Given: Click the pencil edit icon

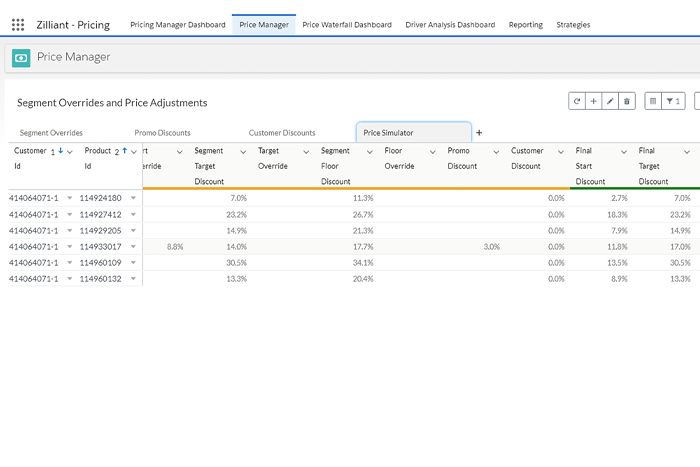Looking at the screenshot, I should [x=610, y=101].
